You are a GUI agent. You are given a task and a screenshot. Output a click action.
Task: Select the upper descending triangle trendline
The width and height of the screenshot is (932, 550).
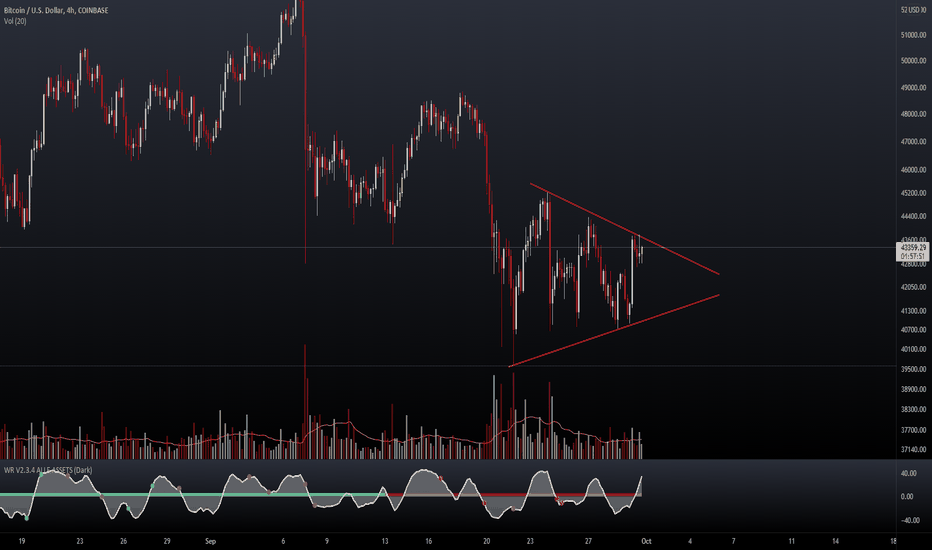(x=625, y=229)
